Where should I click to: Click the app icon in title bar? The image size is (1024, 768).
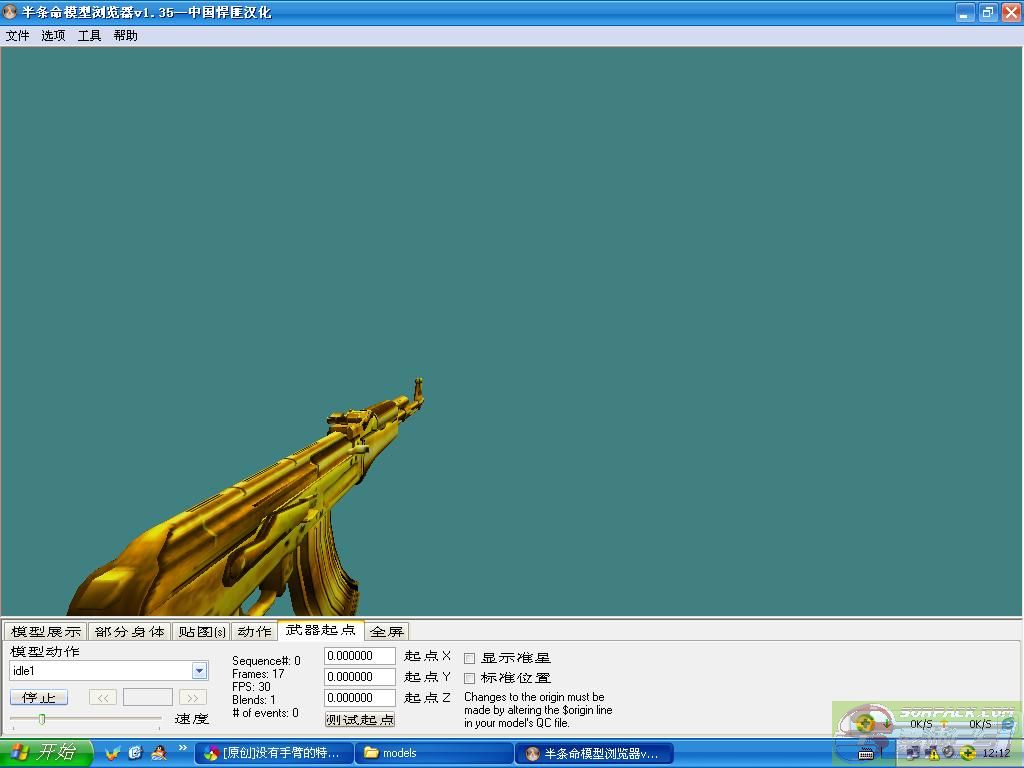coord(11,12)
